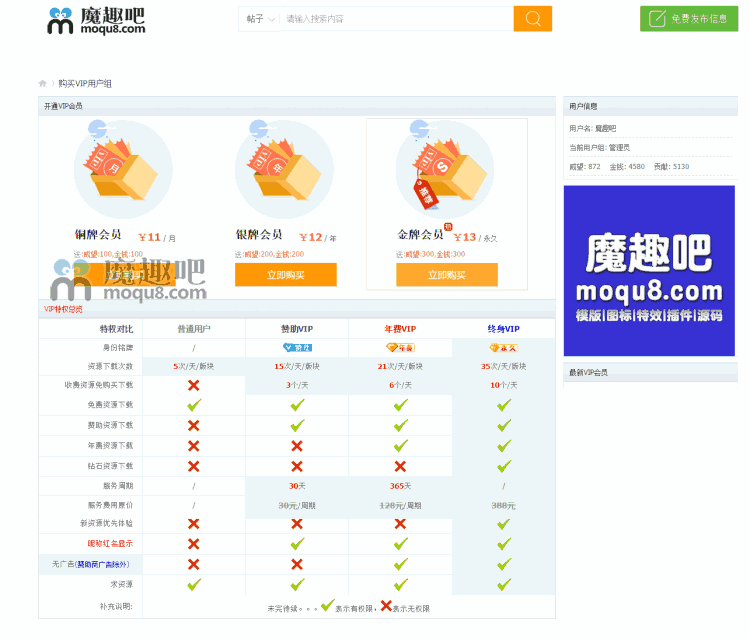Click 终身VIP checkmark in 求资源 row
This screenshot has height=639, width=750.
pyautogui.click(x=504, y=584)
